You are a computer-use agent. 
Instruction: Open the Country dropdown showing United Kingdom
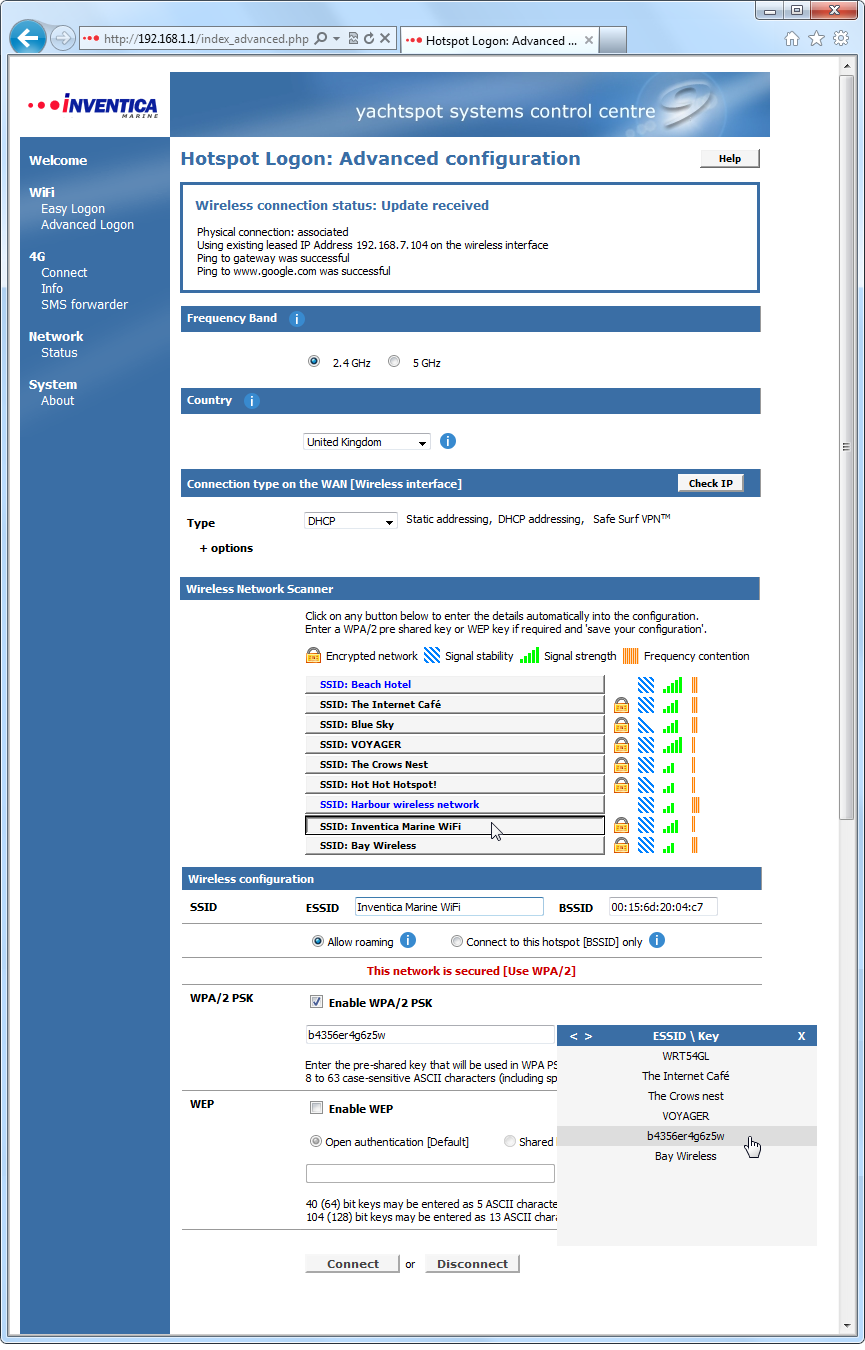coord(367,442)
